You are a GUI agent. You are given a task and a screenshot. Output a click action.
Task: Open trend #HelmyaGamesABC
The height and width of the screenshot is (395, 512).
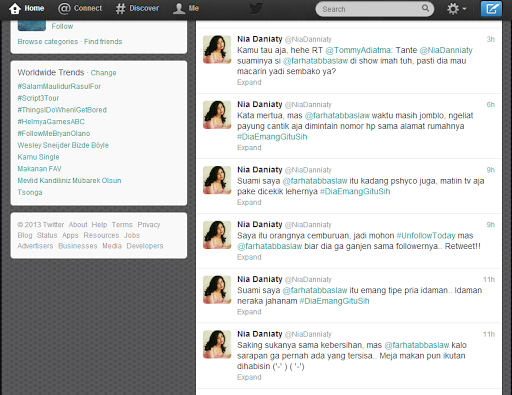[x=51, y=122]
